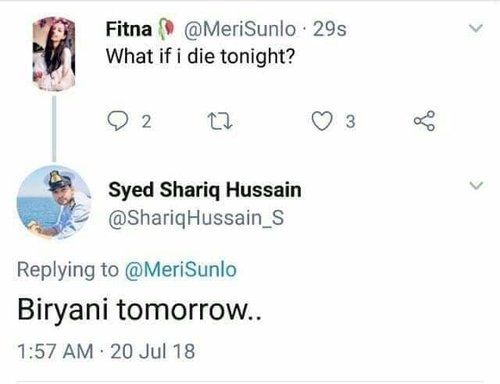The height and width of the screenshot is (384, 500).
Task: Open Syed Shariq Hussain's profile picture
Action: point(54,202)
